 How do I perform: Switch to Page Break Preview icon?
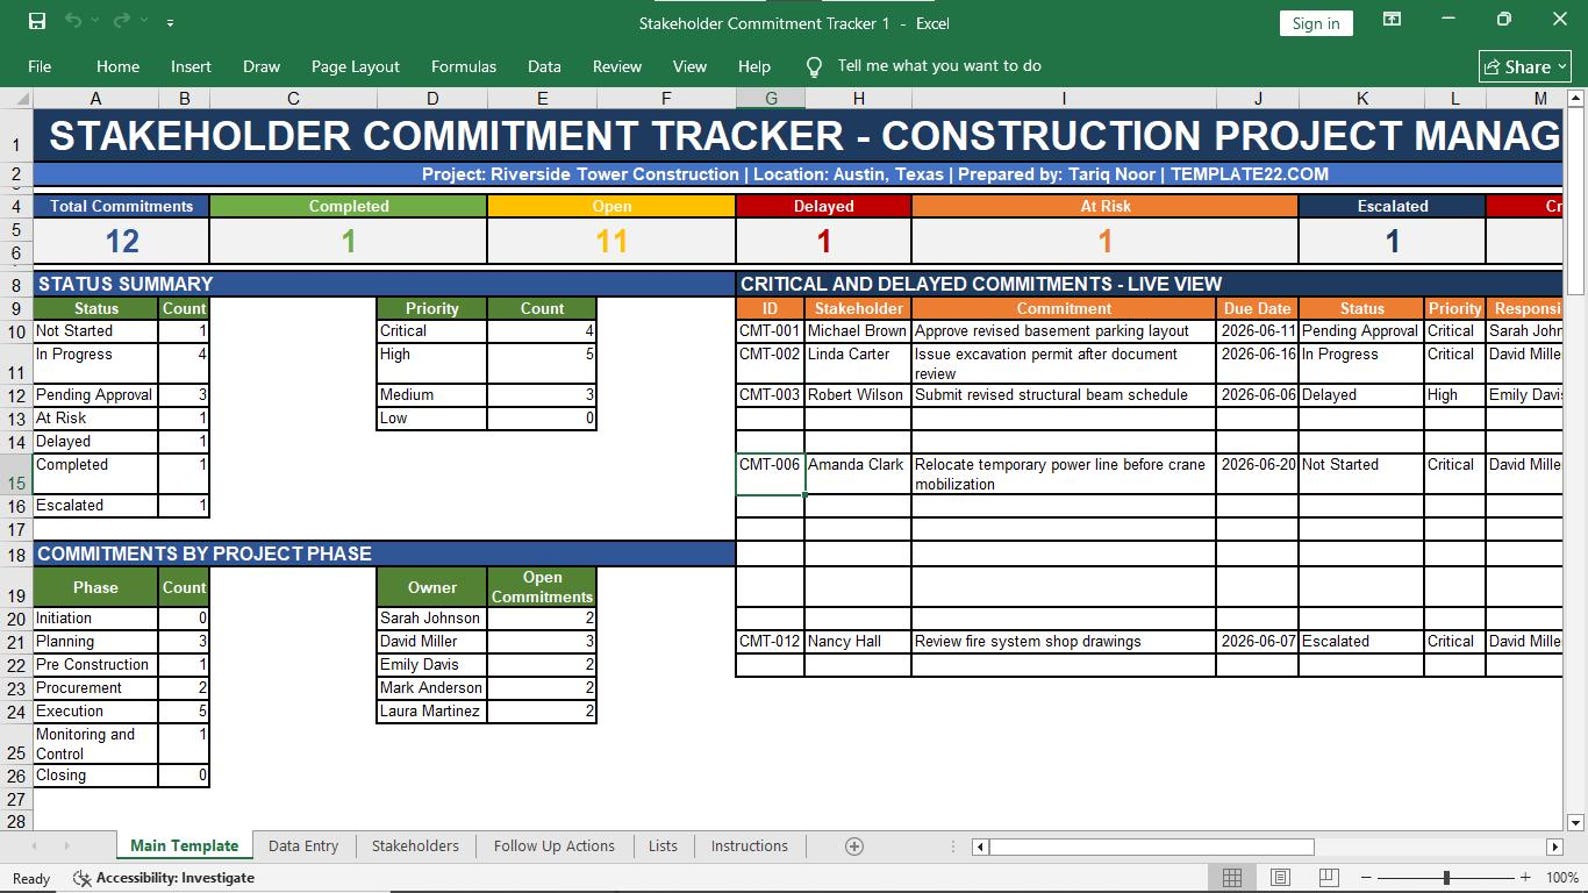coord(1328,877)
